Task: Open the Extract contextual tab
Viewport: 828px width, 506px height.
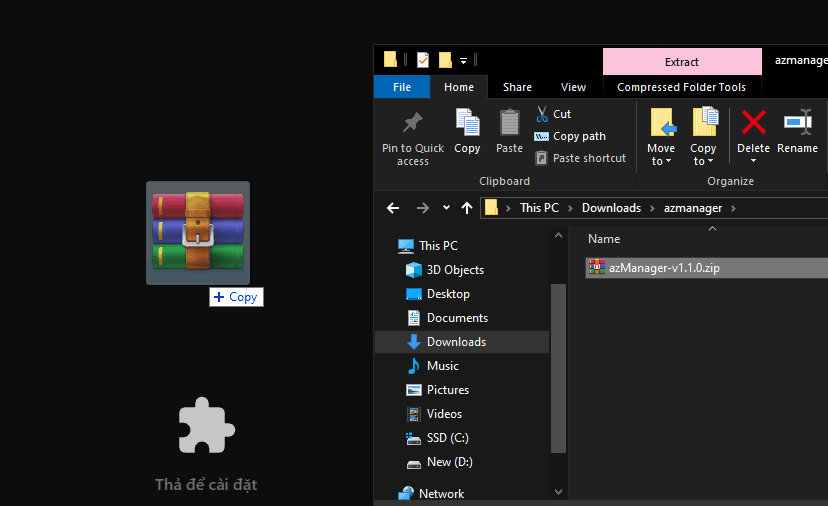Action: tap(682, 62)
